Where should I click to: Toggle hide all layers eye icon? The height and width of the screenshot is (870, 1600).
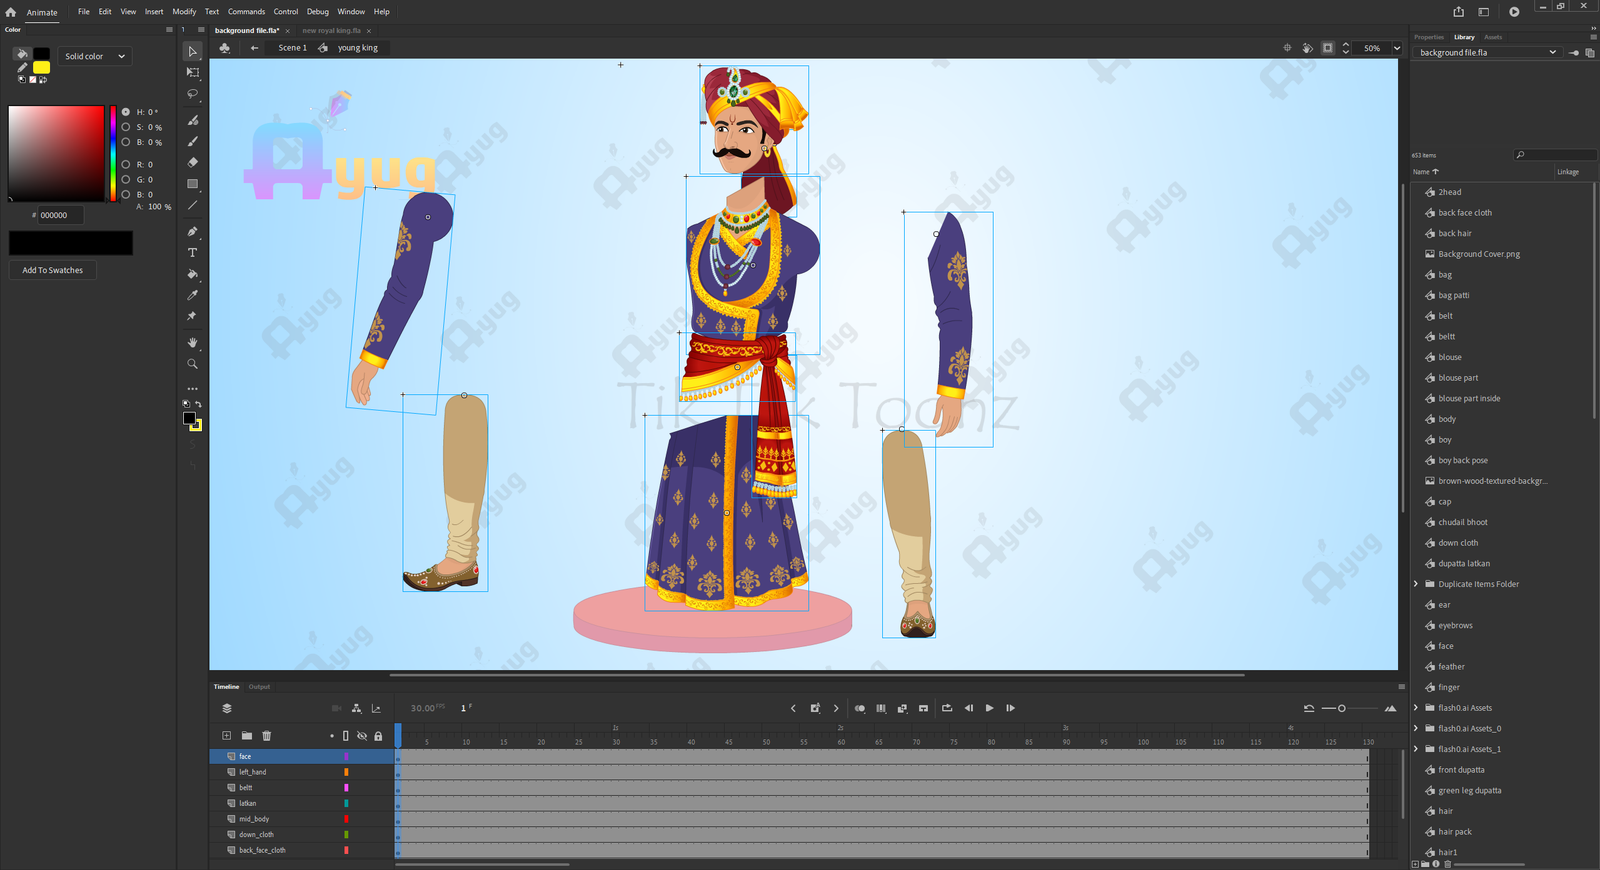click(362, 736)
